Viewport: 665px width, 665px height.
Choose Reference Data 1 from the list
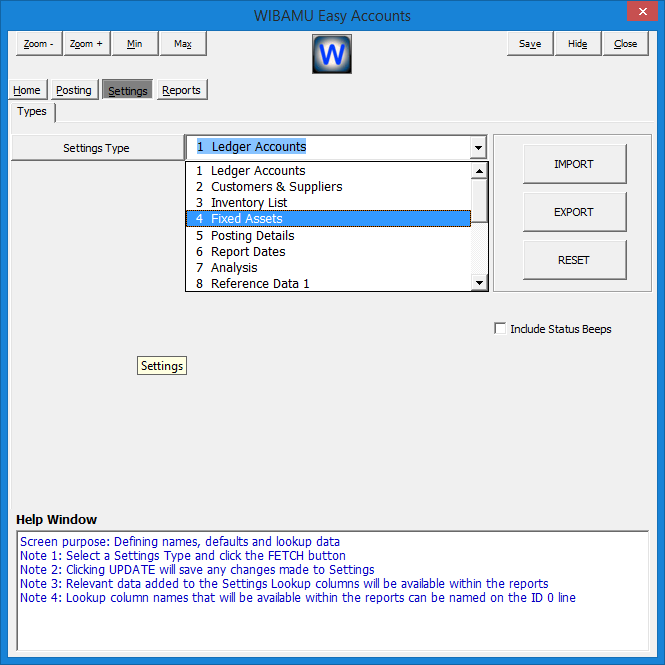click(329, 283)
